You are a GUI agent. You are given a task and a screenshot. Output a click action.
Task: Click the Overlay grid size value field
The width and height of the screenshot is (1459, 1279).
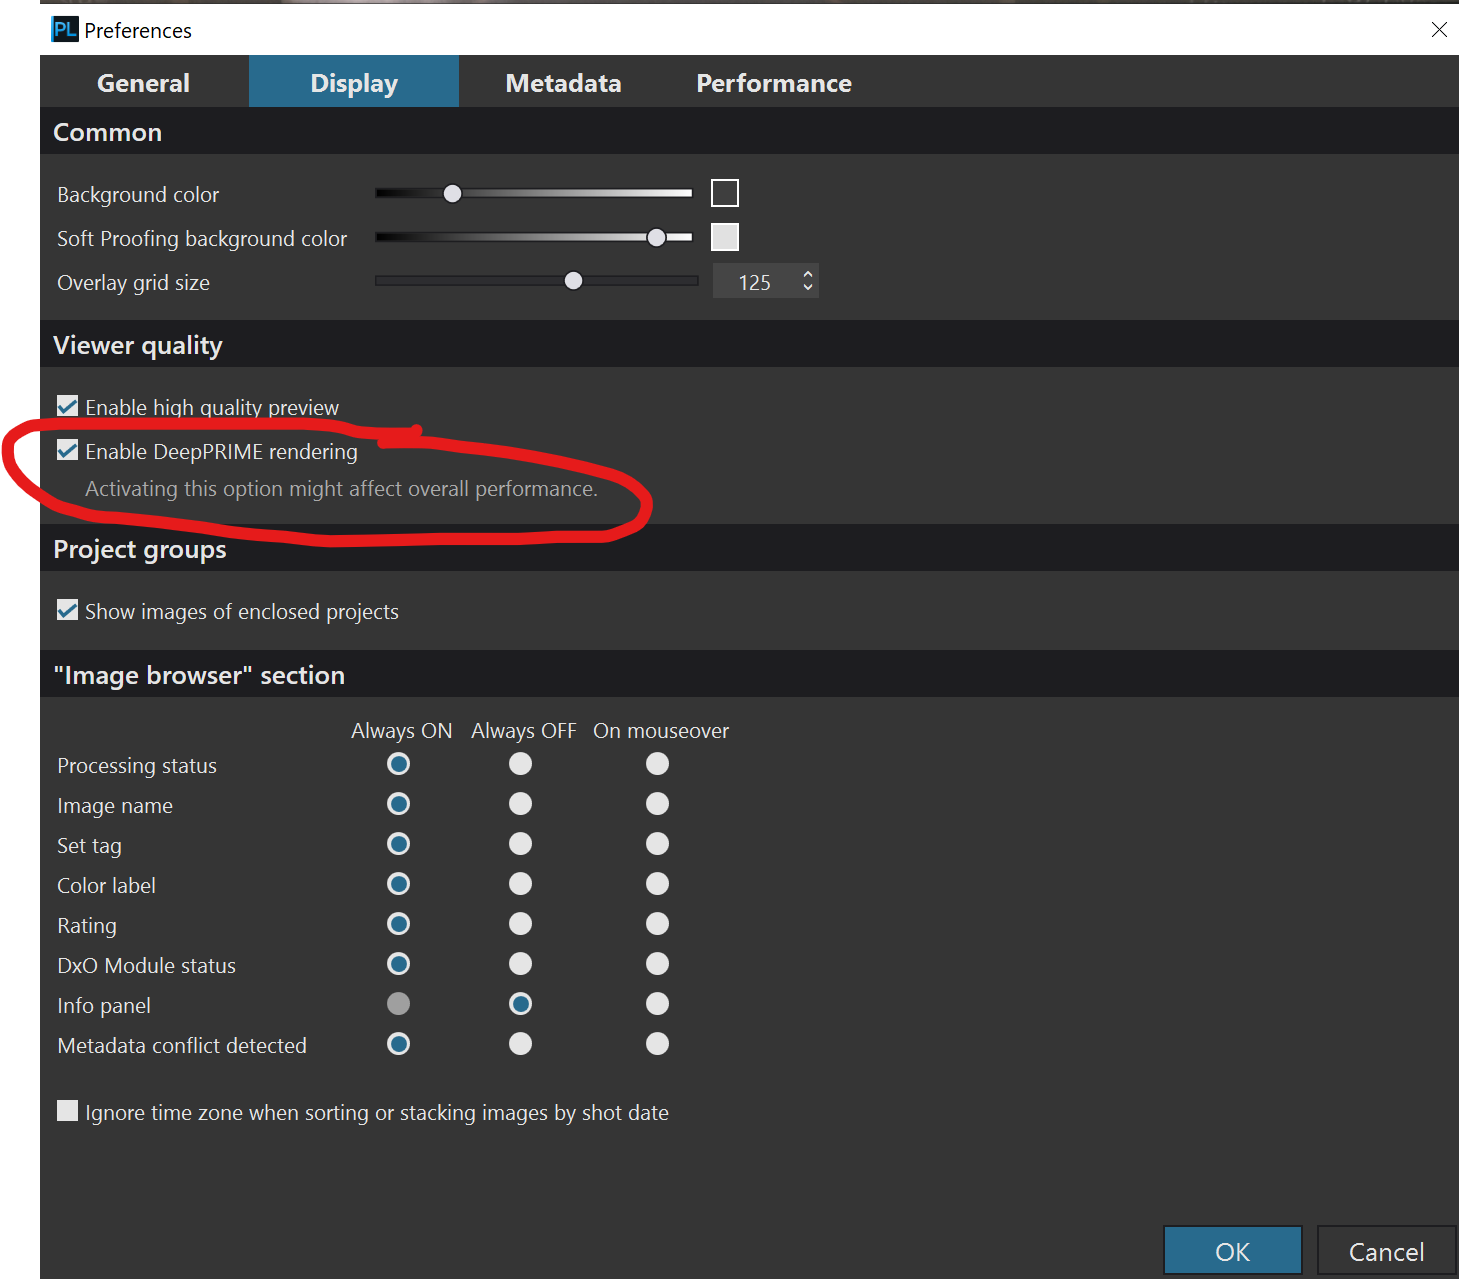pos(754,282)
